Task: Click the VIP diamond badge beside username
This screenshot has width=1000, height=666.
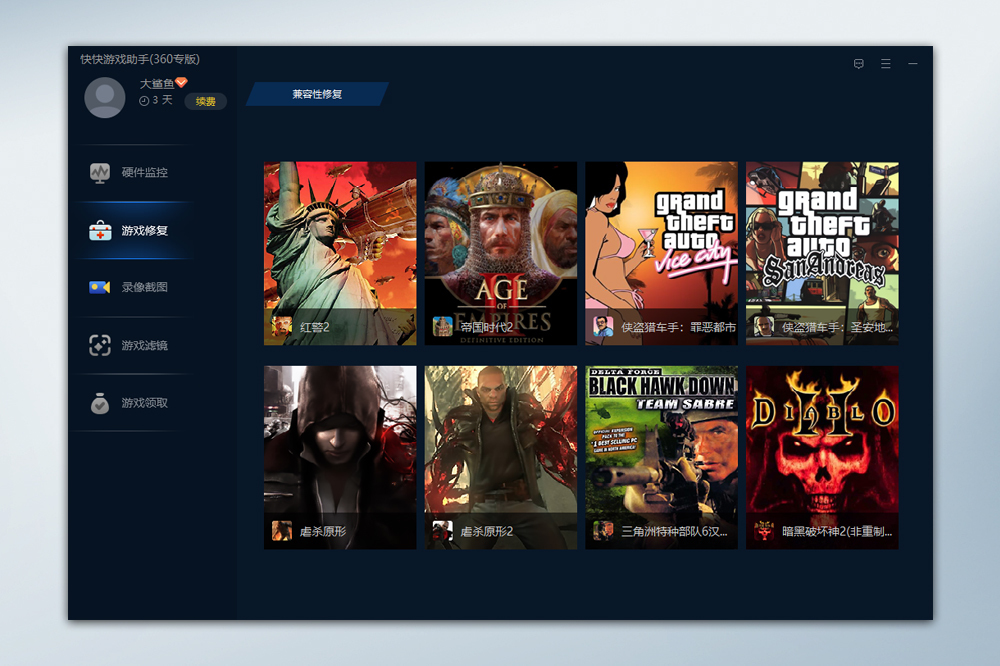Action: pyautogui.click(x=182, y=83)
